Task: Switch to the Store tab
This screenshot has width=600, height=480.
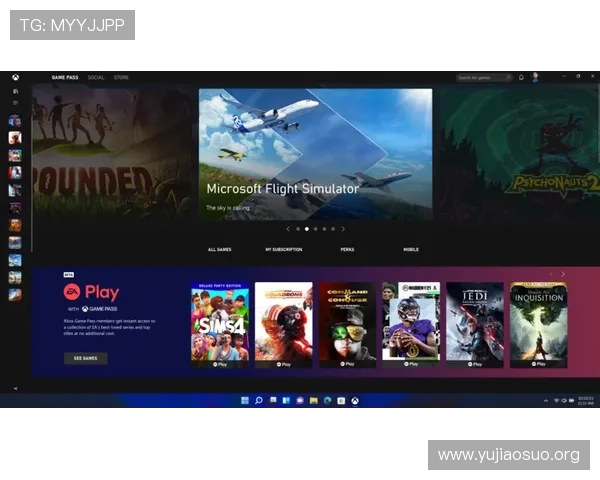Action: pos(121,77)
